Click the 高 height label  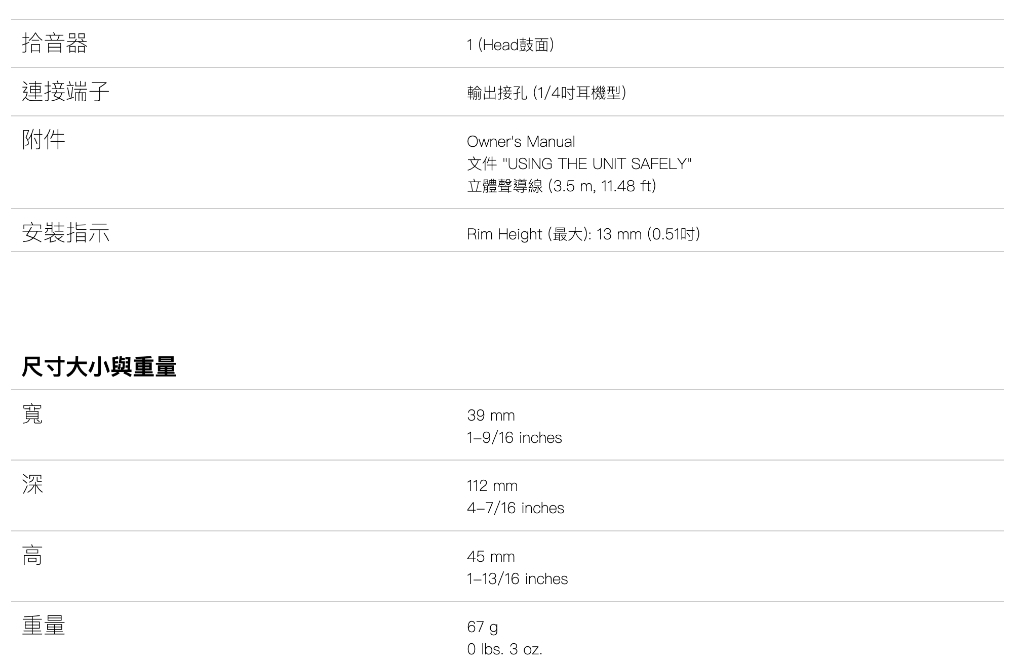coord(33,555)
